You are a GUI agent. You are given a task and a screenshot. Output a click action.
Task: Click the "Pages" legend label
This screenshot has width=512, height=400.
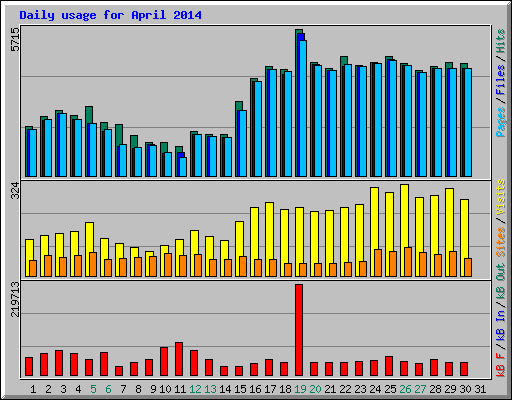click(500, 122)
